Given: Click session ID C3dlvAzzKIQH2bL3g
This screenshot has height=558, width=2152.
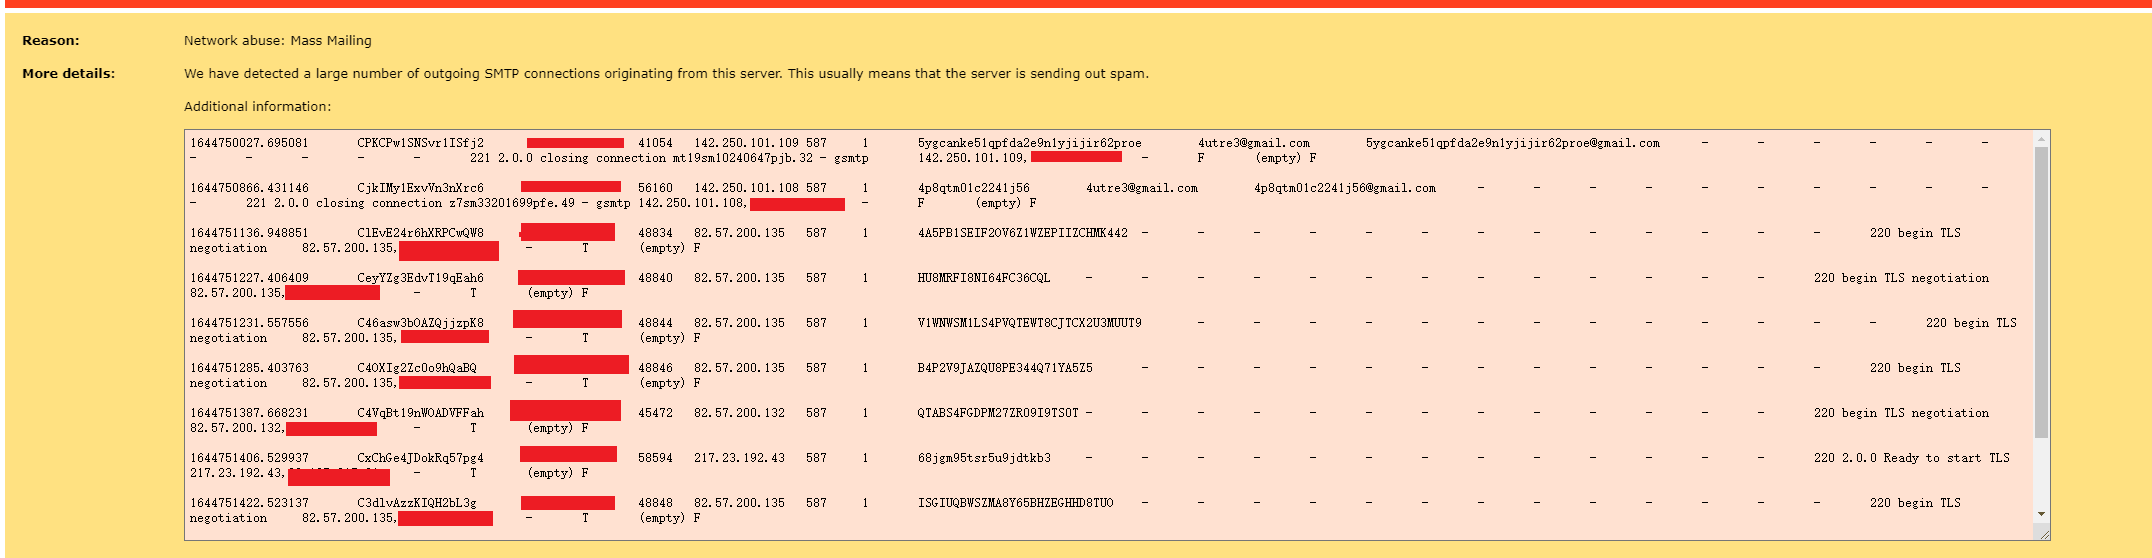Looking at the screenshot, I should tap(417, 503).
